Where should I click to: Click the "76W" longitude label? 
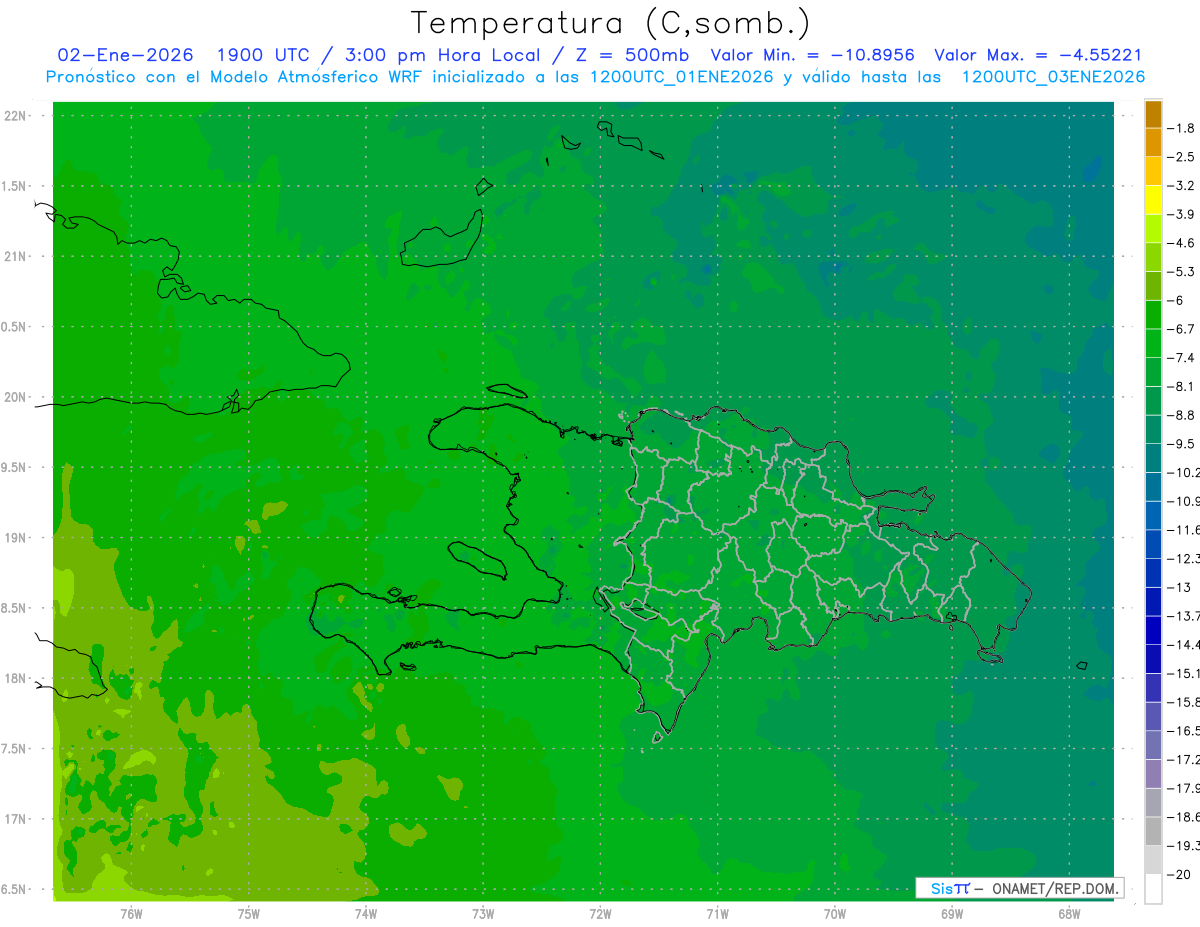[131, 914]
